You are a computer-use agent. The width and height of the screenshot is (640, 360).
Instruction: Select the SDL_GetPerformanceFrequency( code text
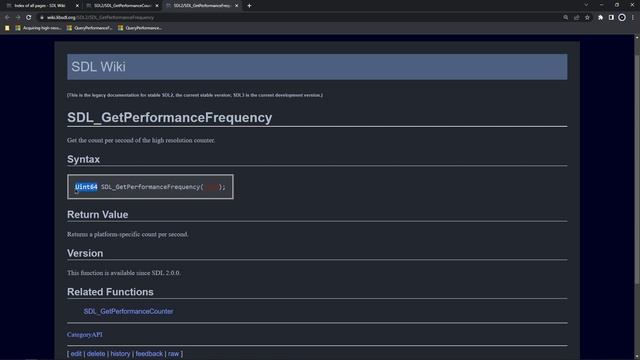(x=152, y=187)
